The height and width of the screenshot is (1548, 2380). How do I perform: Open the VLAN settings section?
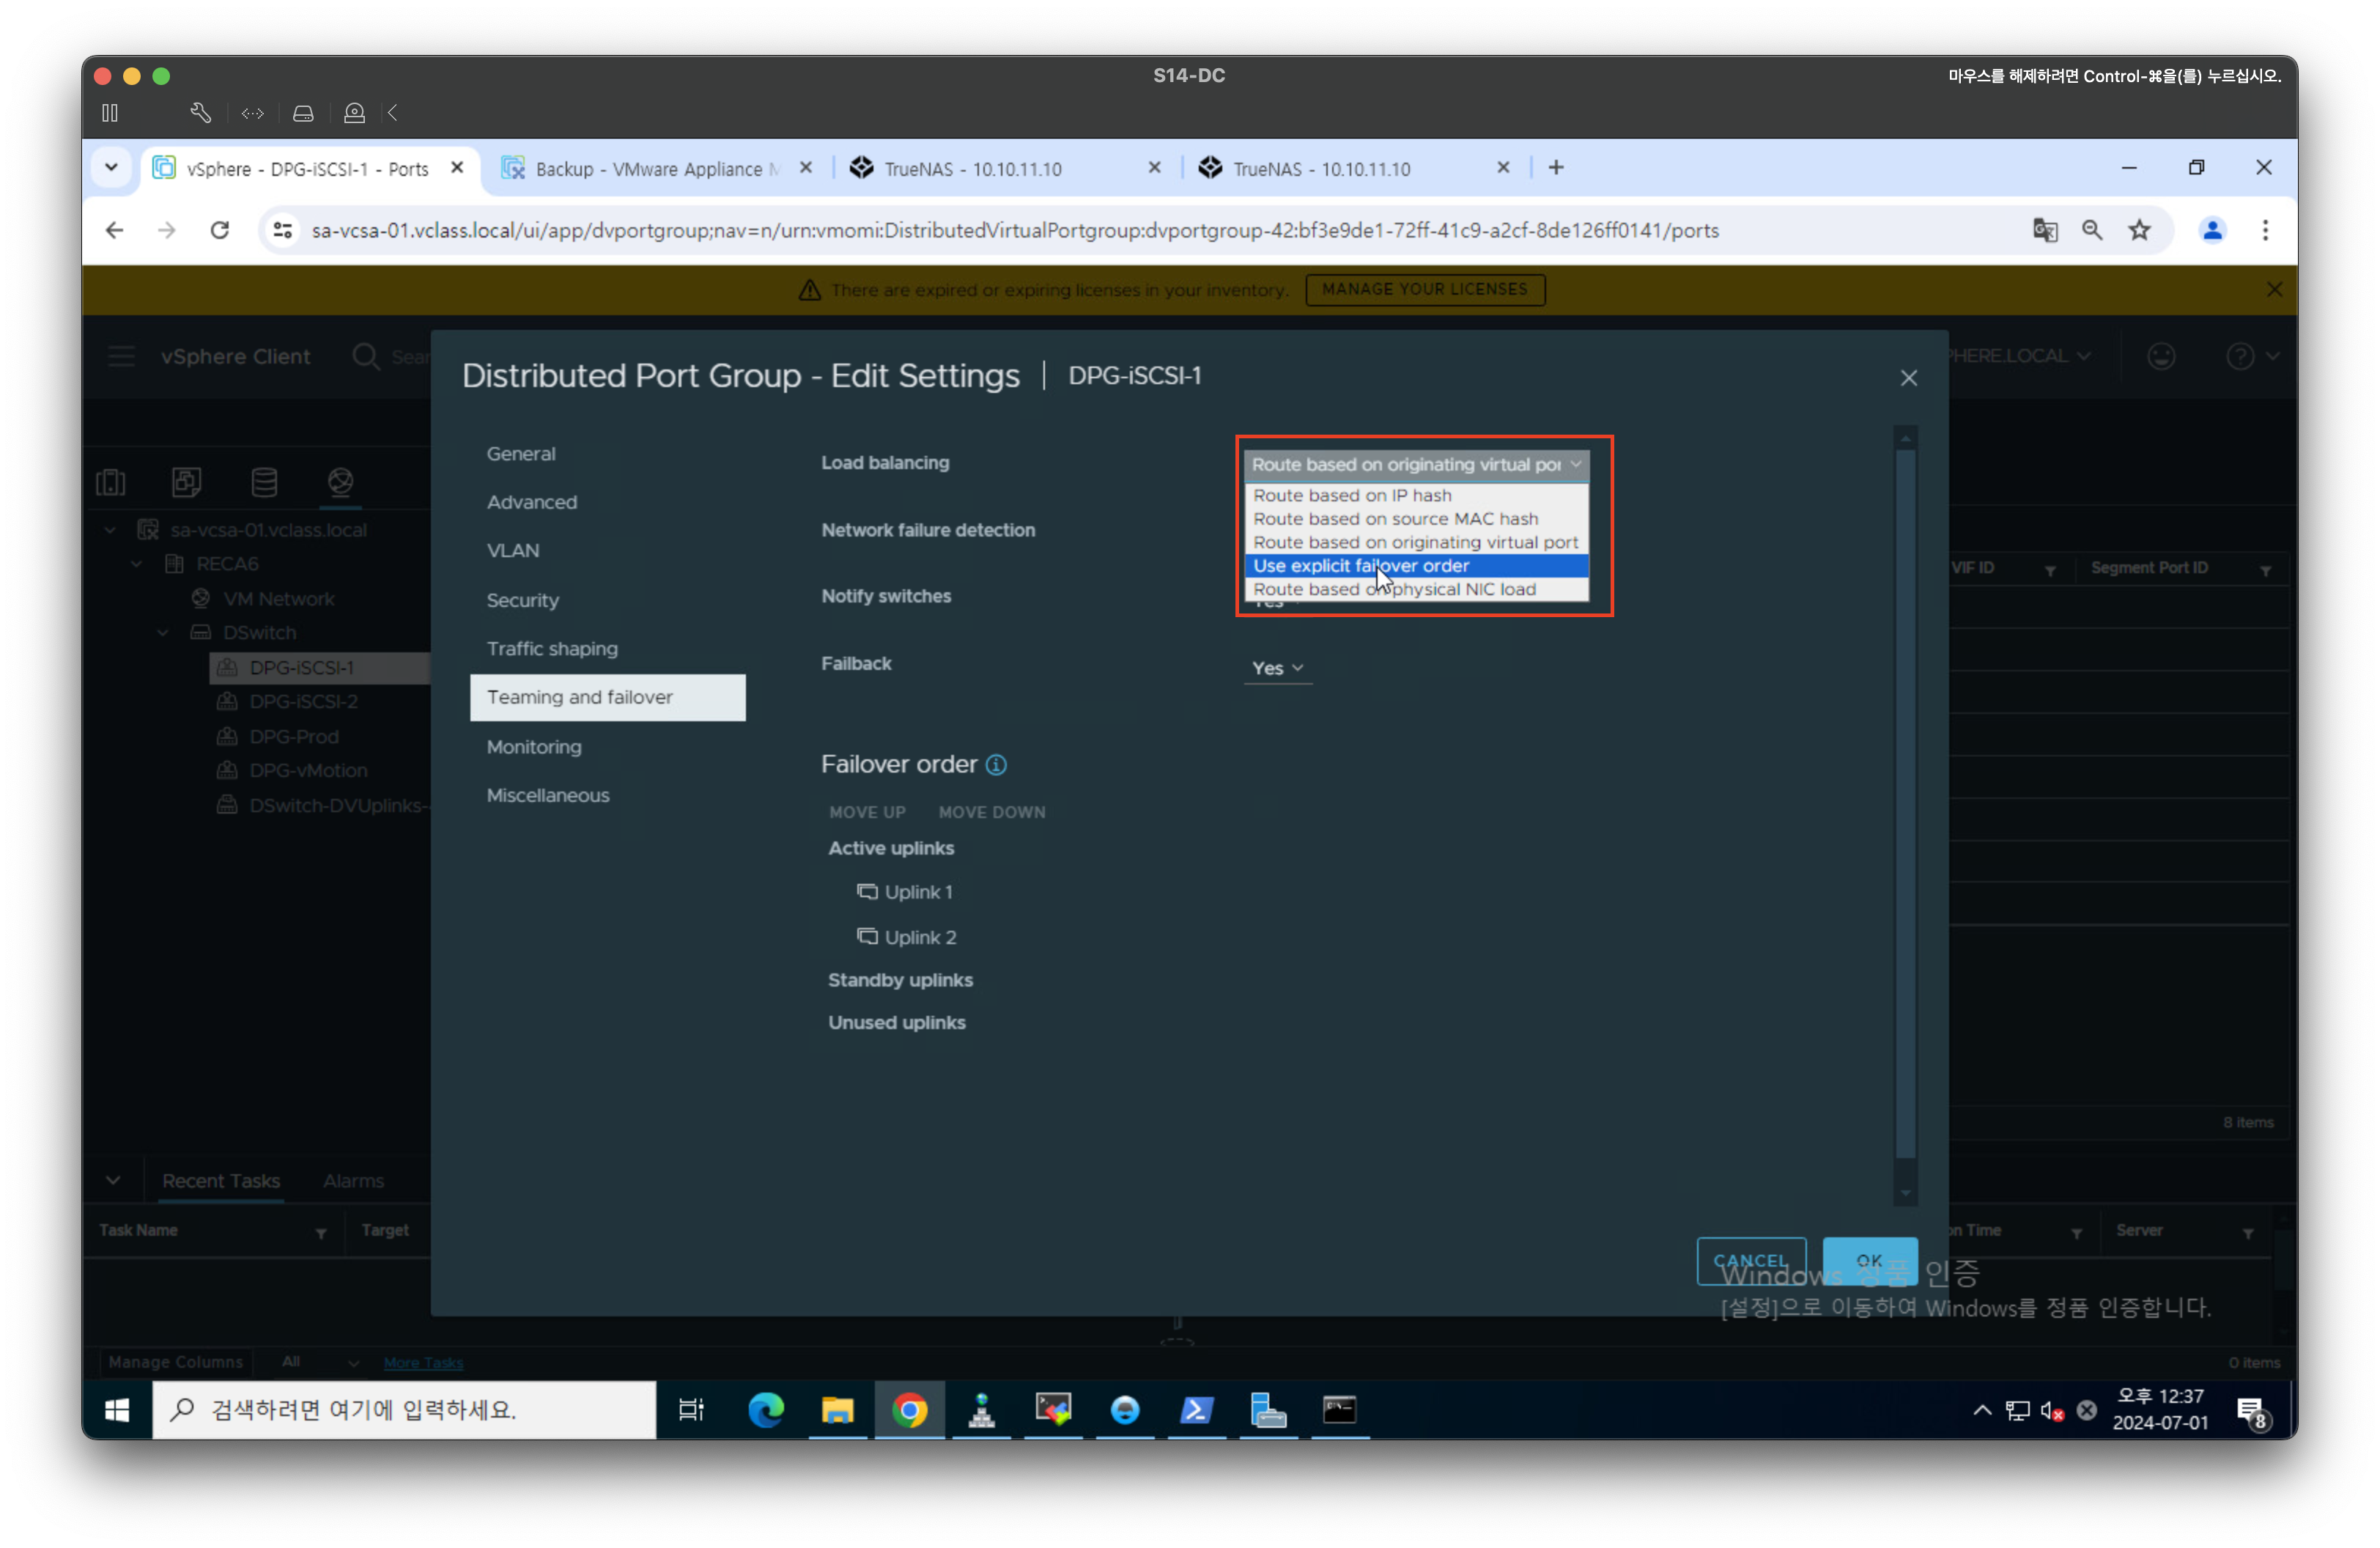click(x=513, y=551)
